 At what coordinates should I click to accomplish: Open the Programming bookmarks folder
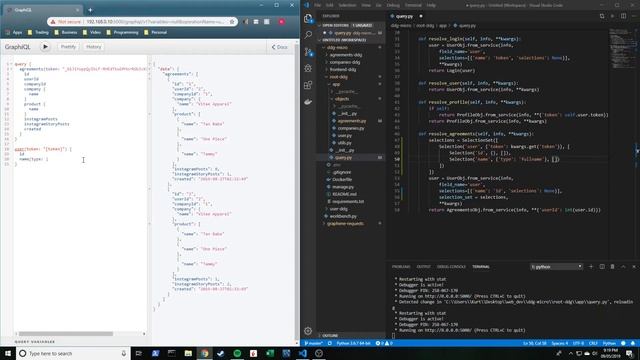click(x=122, y=32)
